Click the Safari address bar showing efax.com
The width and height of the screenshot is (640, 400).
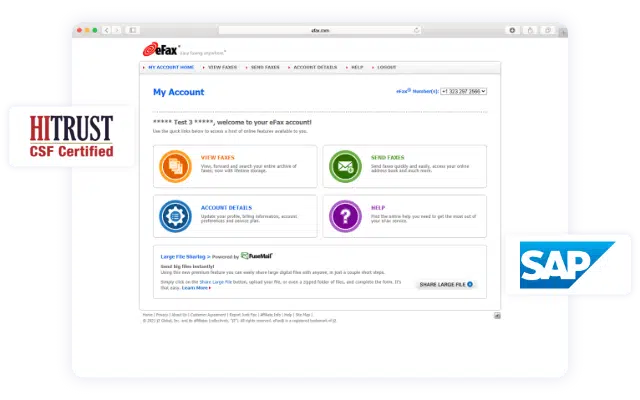click(x=320, y=30)
